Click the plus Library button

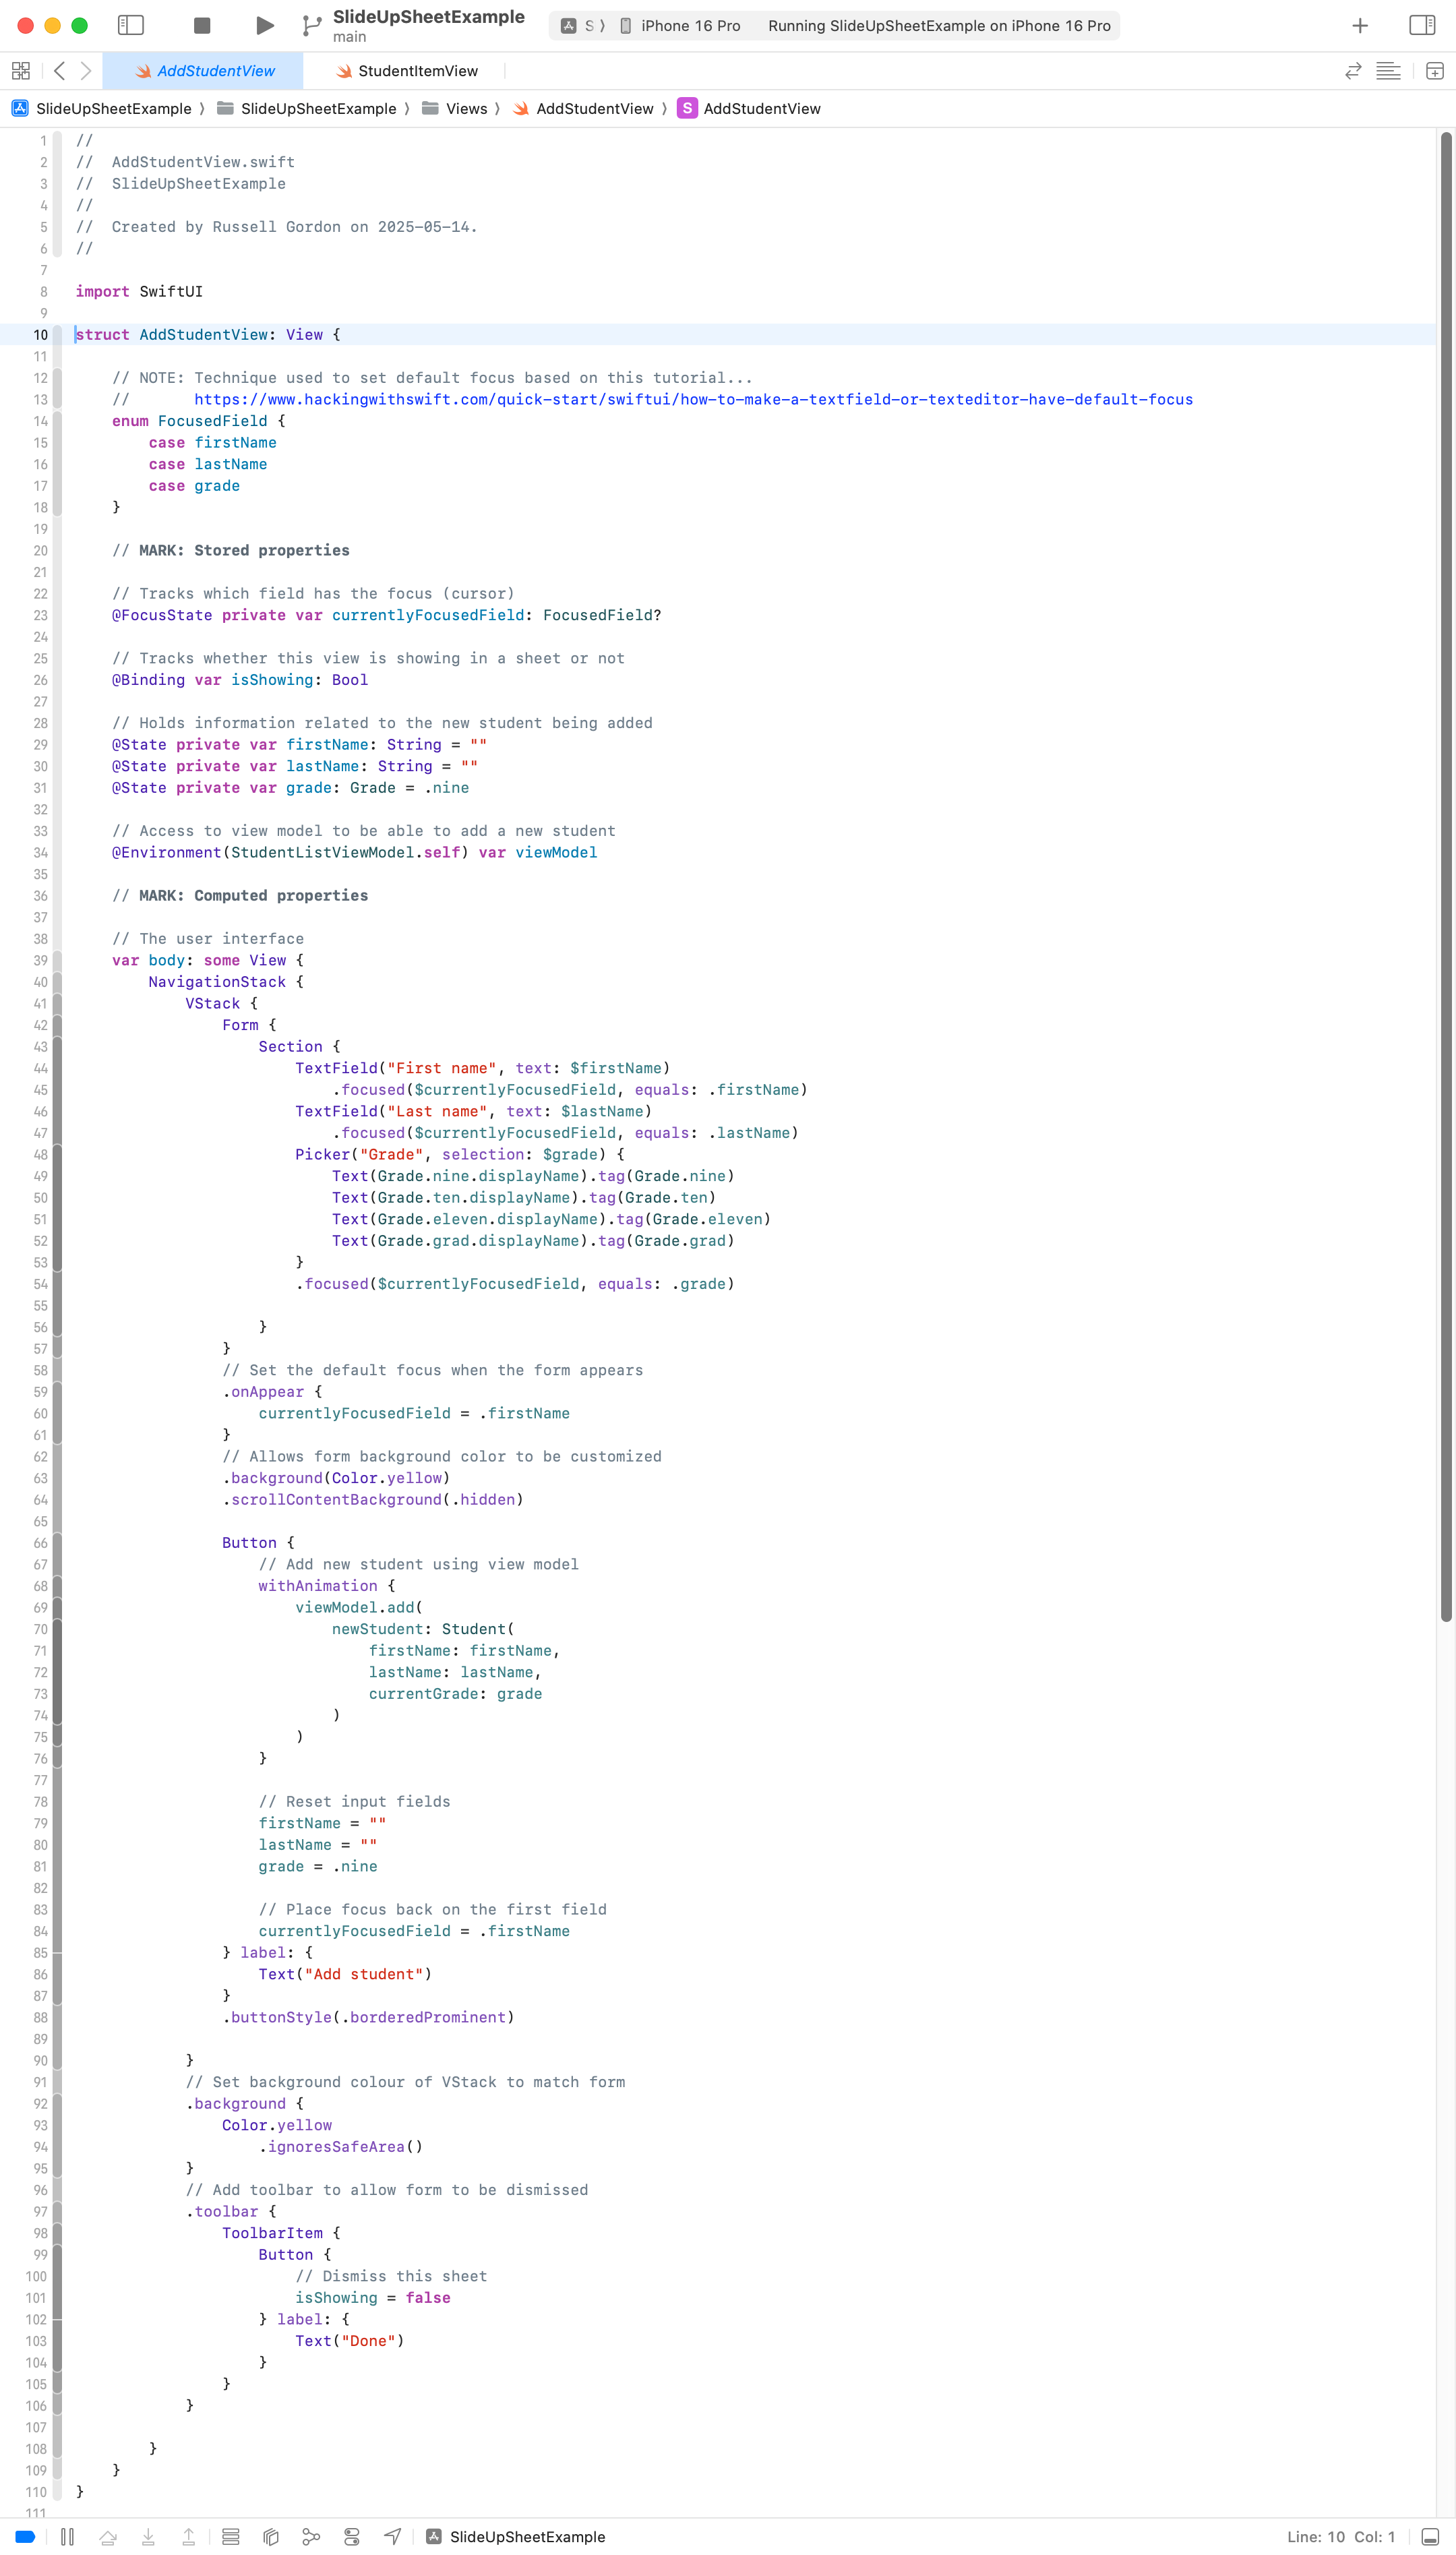point(1360,25)
